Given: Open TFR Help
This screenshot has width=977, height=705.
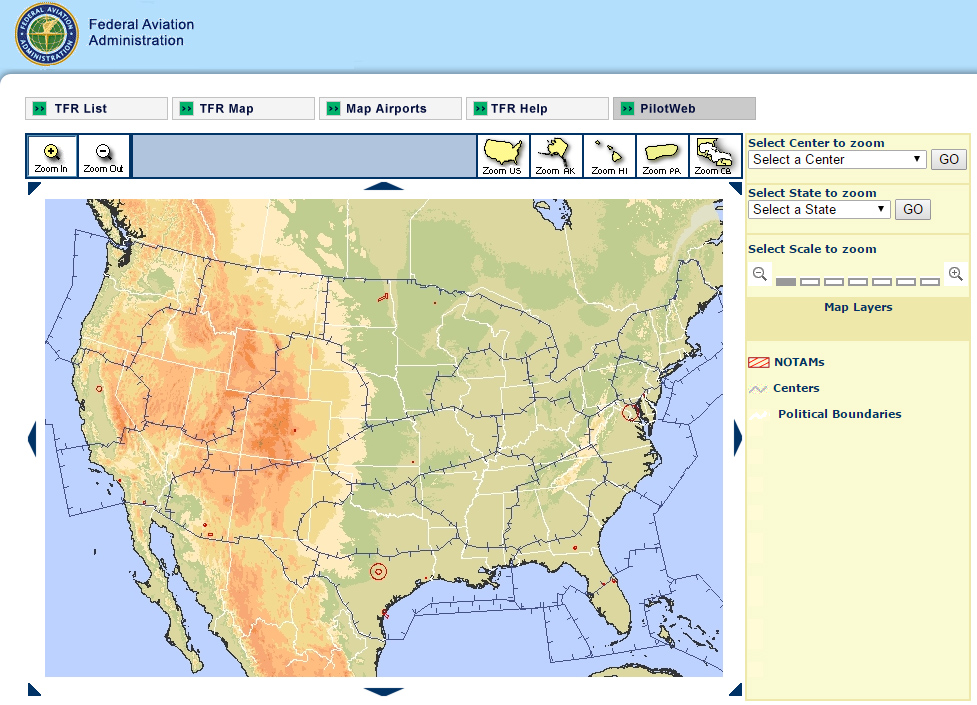Looking at the screenshot, I should pyautogui.click(x=537, y=108).
